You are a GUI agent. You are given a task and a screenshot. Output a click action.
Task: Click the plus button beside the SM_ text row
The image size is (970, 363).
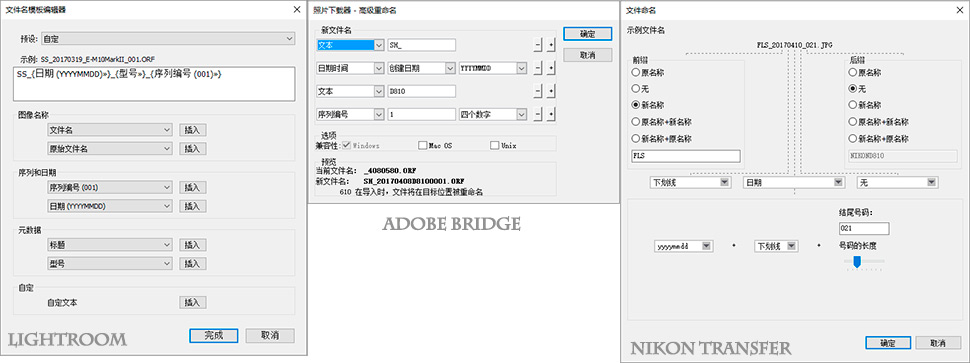click(551, 45)
